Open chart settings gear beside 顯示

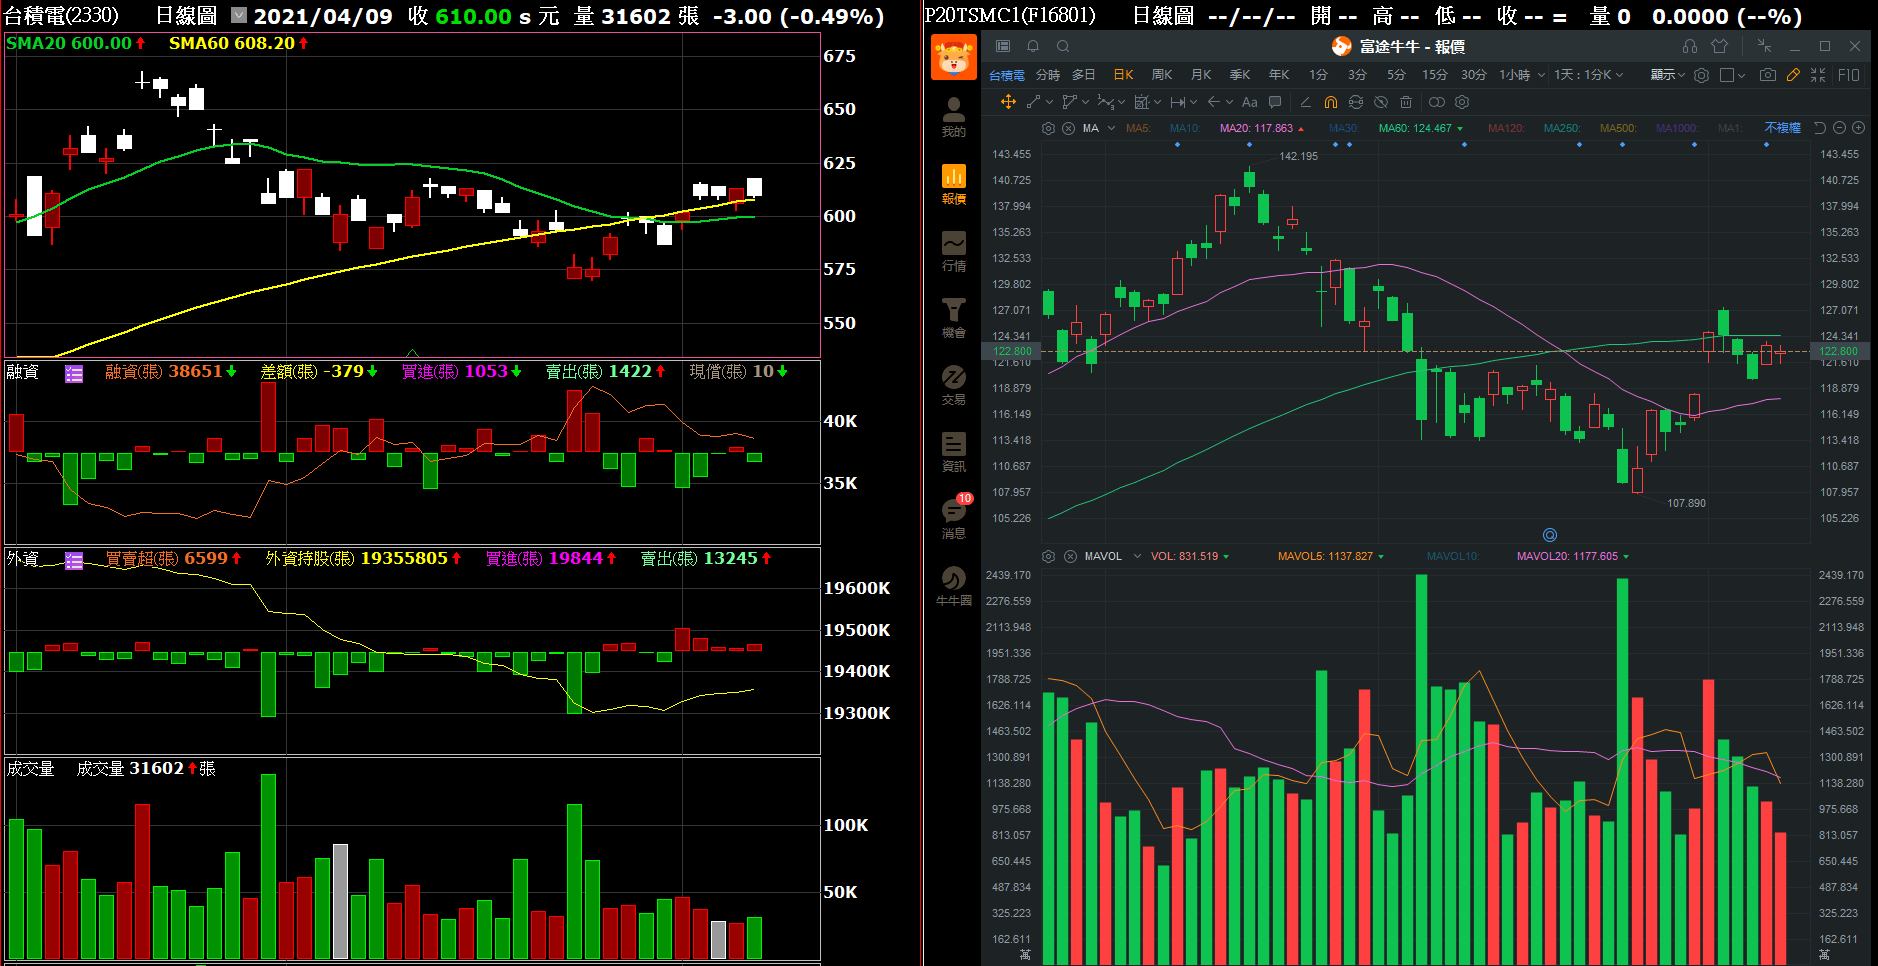coord(1701,75)
